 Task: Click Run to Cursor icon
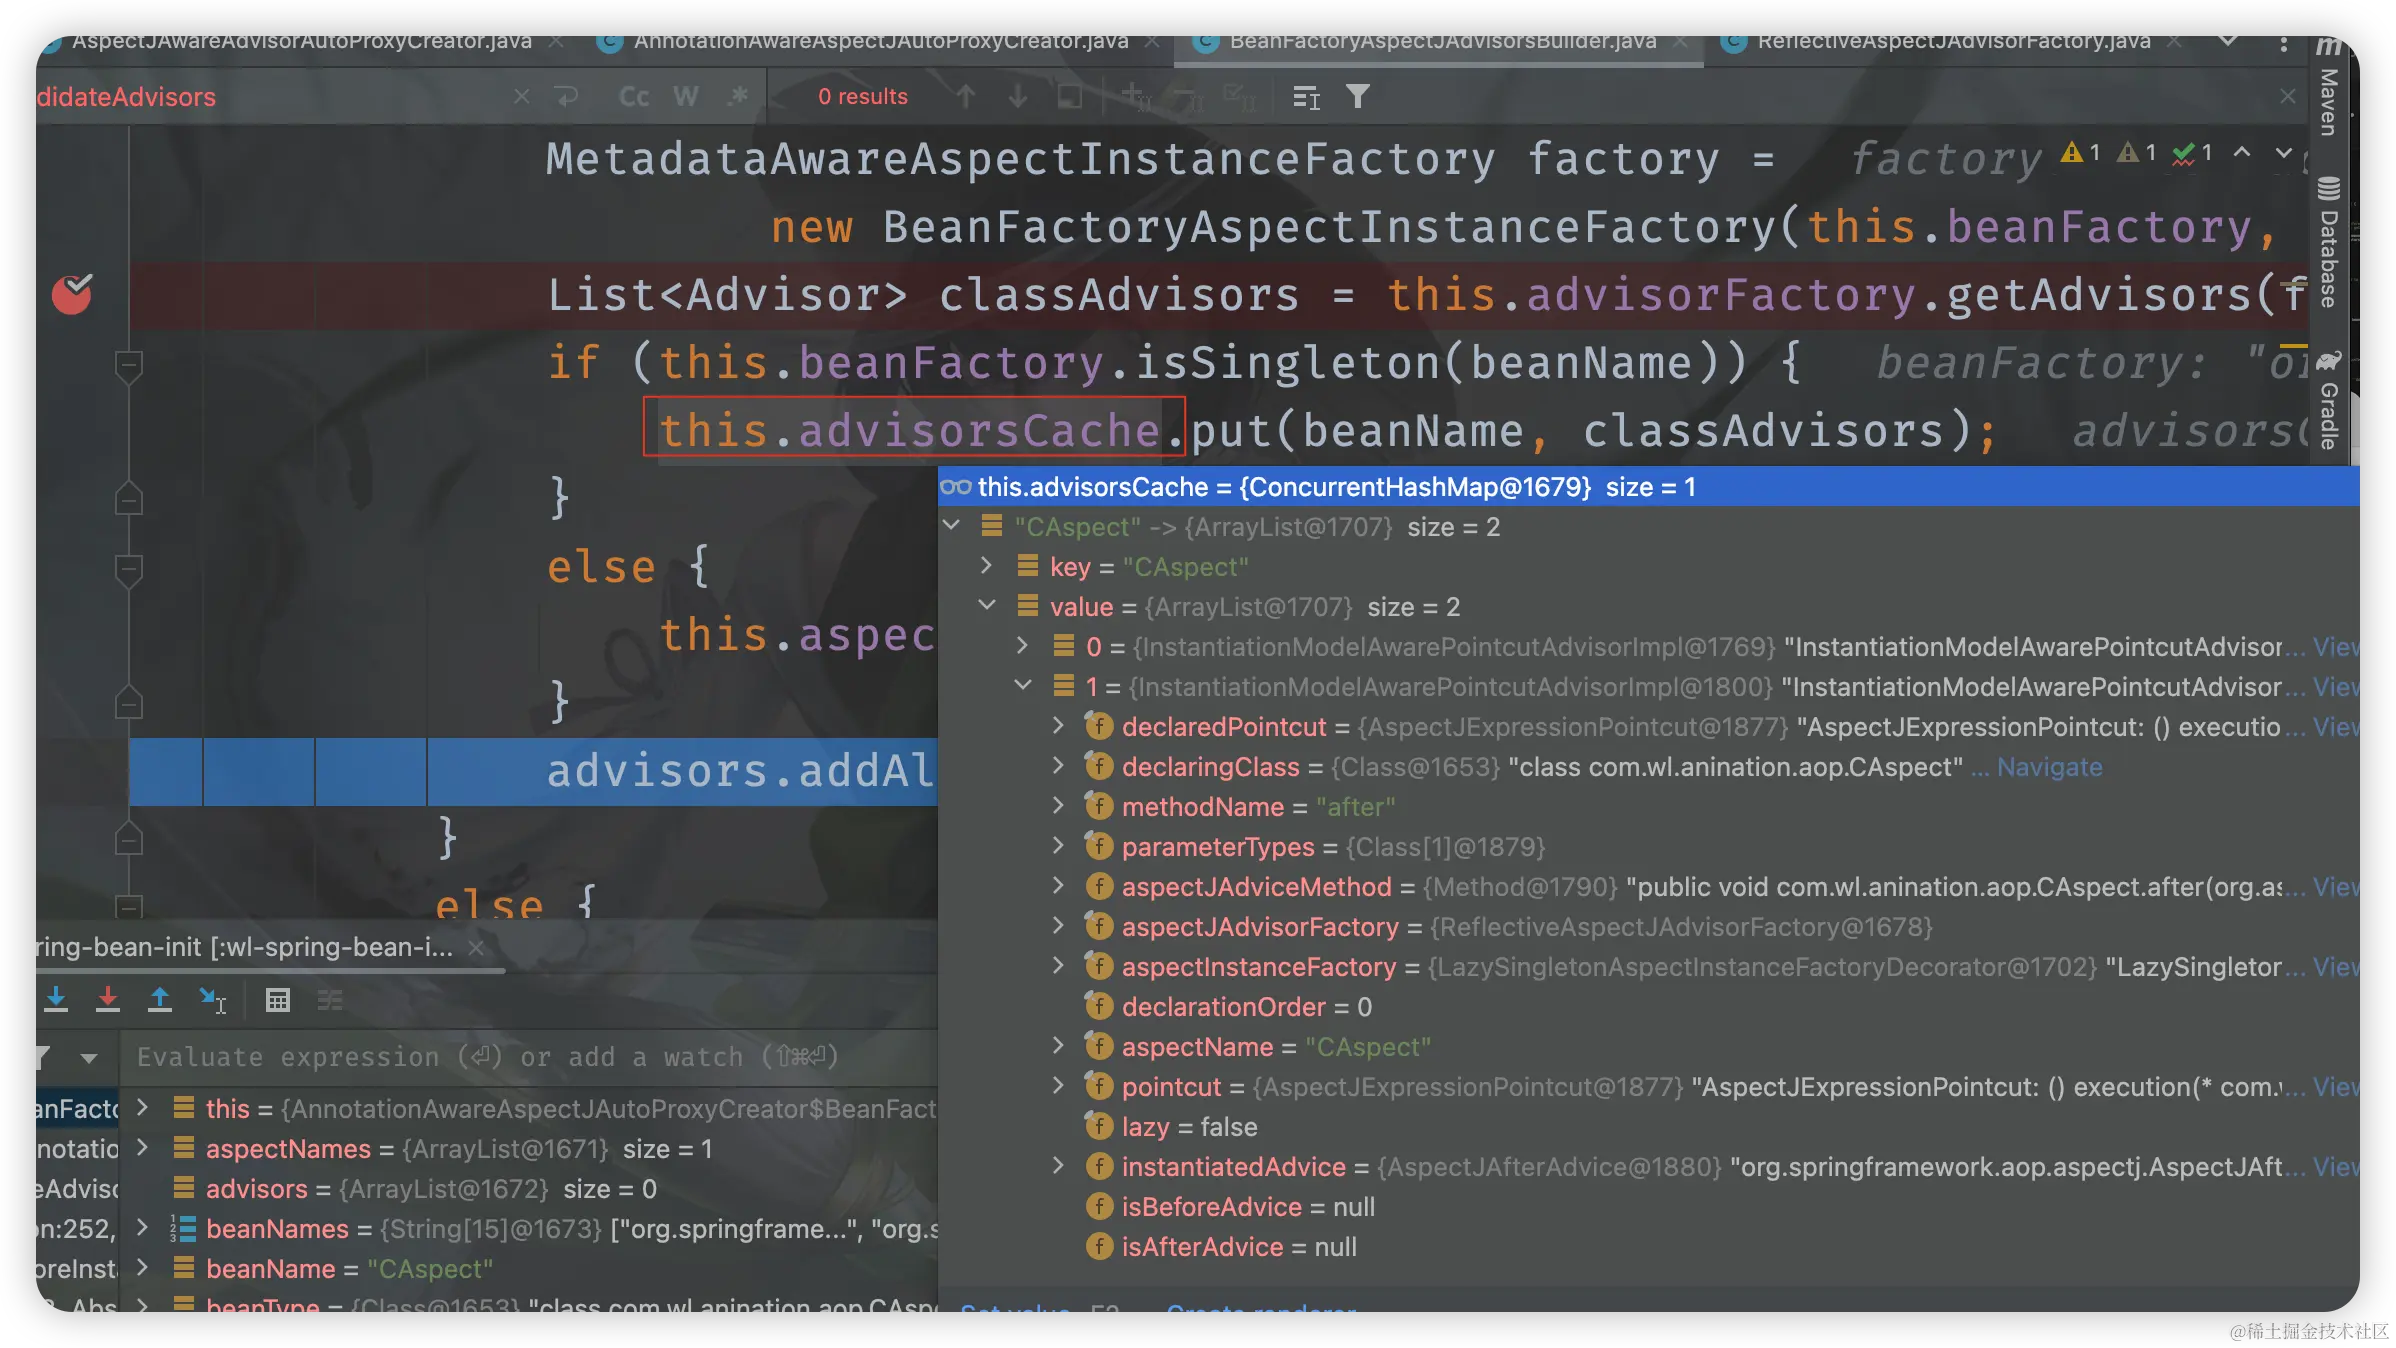click(212, 999)
